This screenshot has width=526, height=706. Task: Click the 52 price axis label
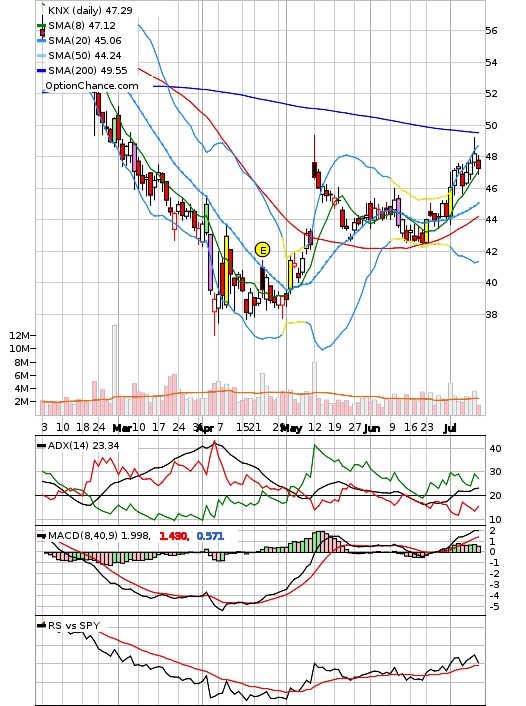[x=491, y=94]
